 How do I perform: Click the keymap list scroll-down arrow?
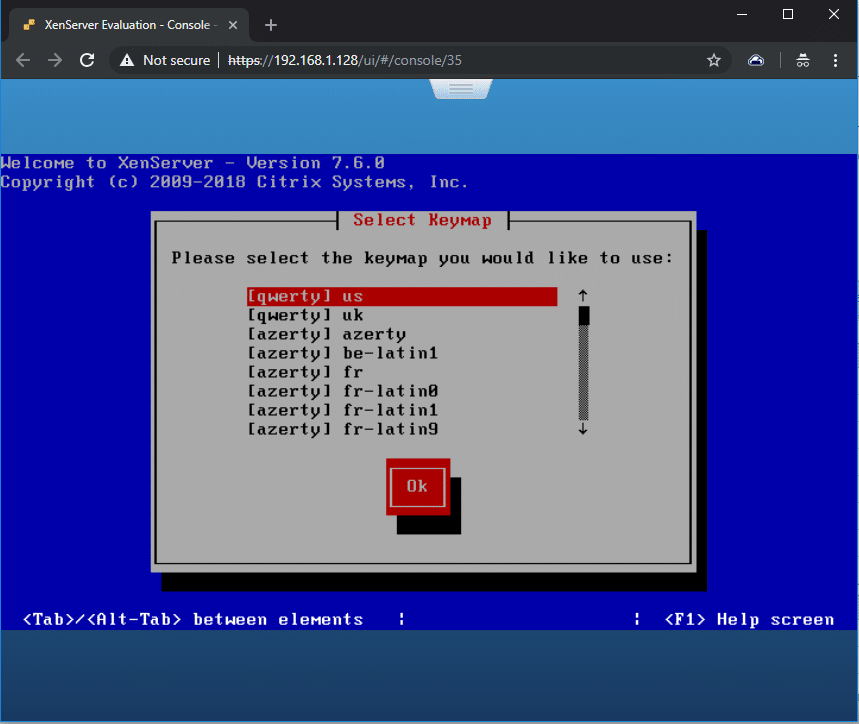pos(583,429)
